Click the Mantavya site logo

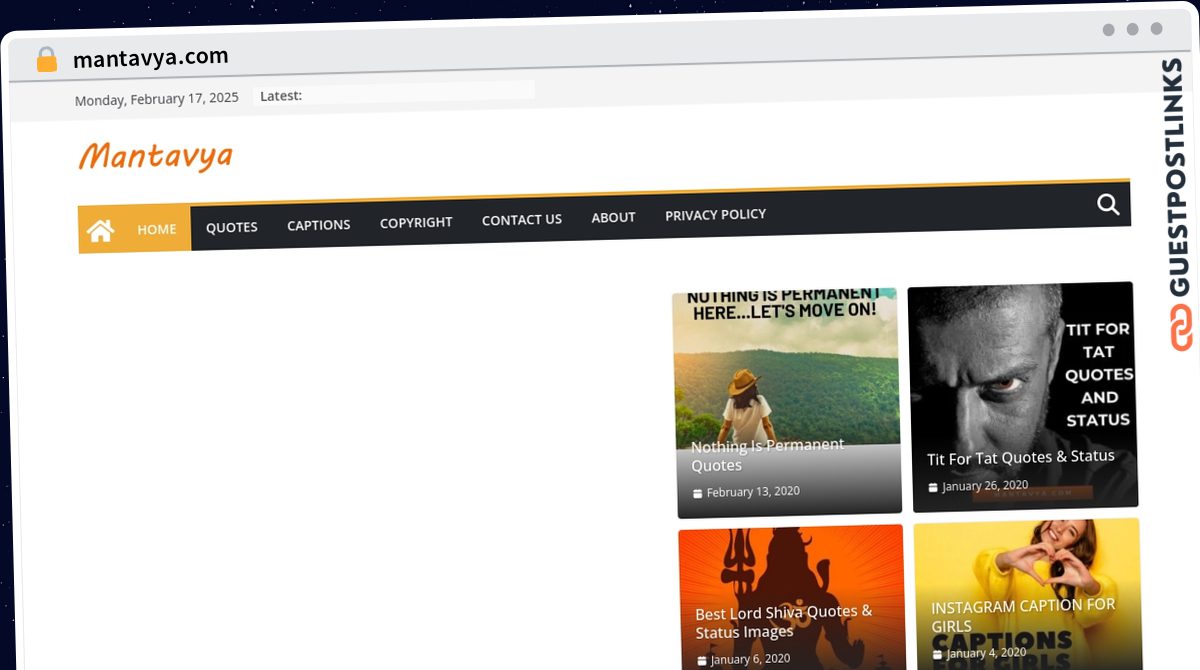(156, 156)
